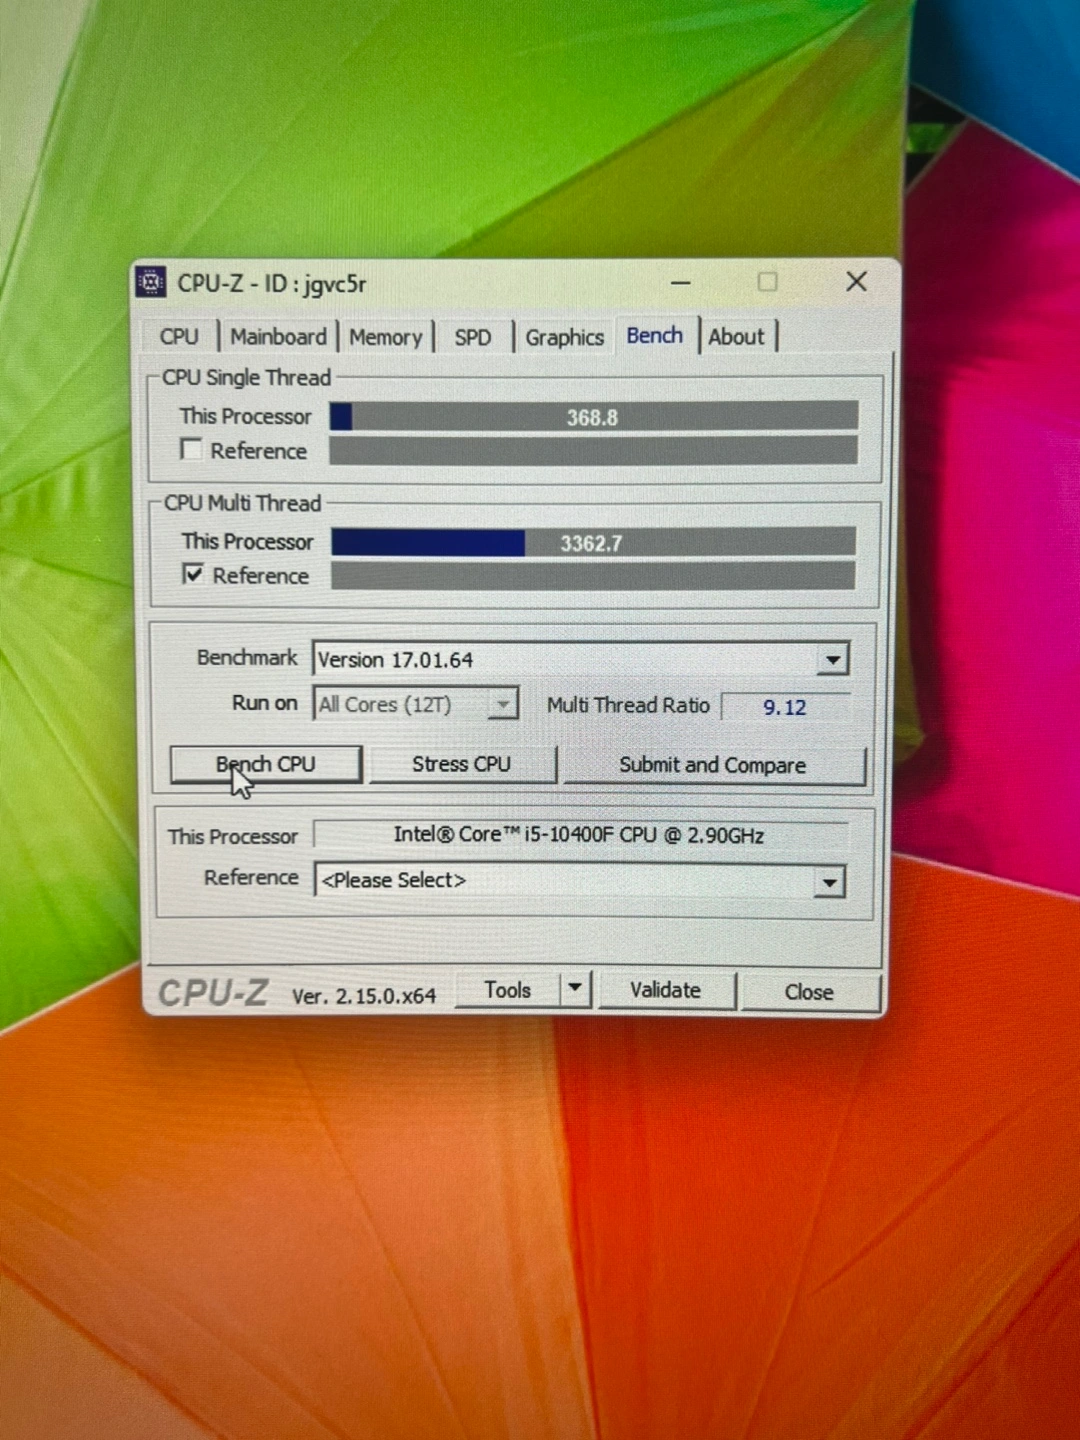
Task: Minimize the CPU-Z window
Action: pos(681,283)
